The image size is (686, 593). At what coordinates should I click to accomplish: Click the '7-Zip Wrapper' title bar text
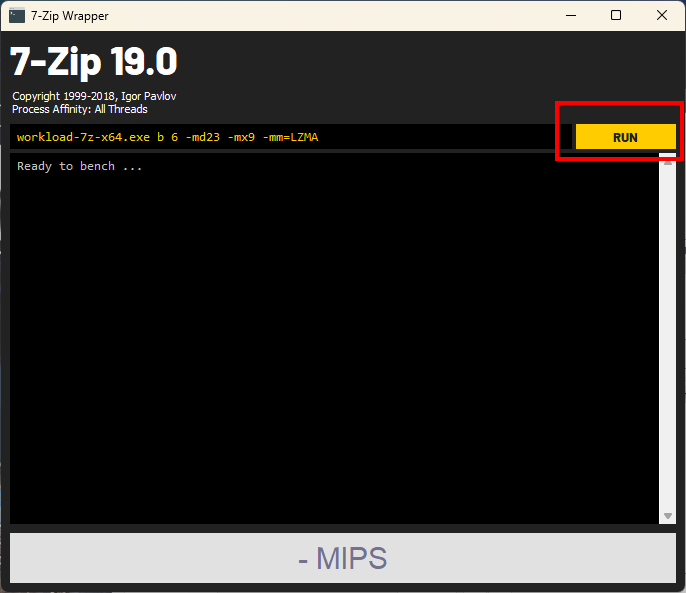click(70, 16)
